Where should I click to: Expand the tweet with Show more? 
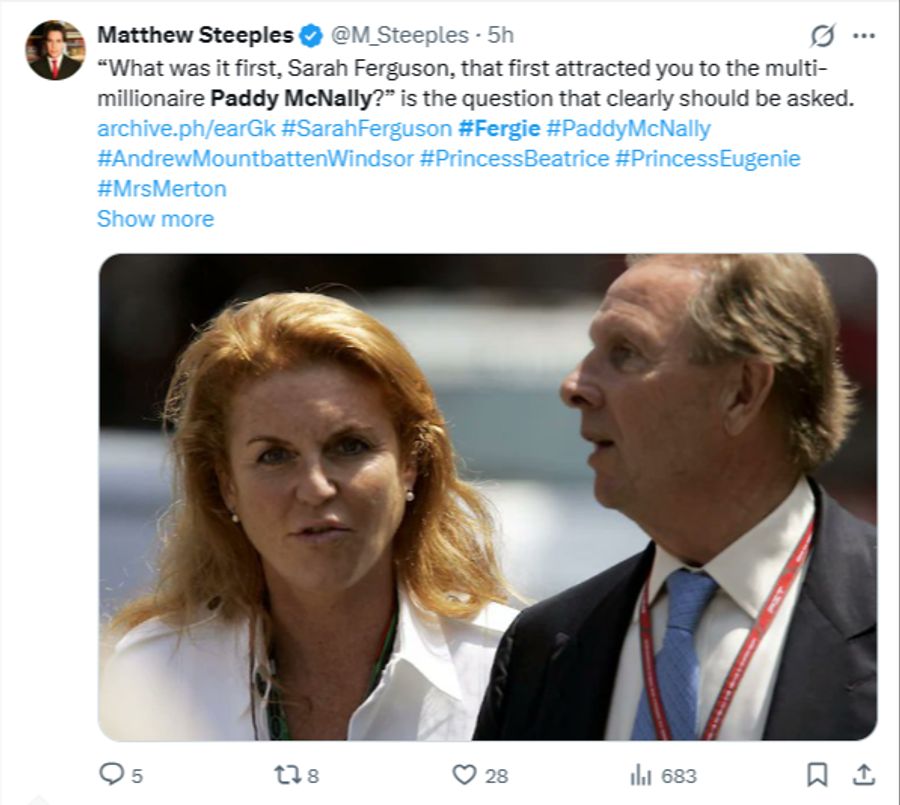pos(156,219)
